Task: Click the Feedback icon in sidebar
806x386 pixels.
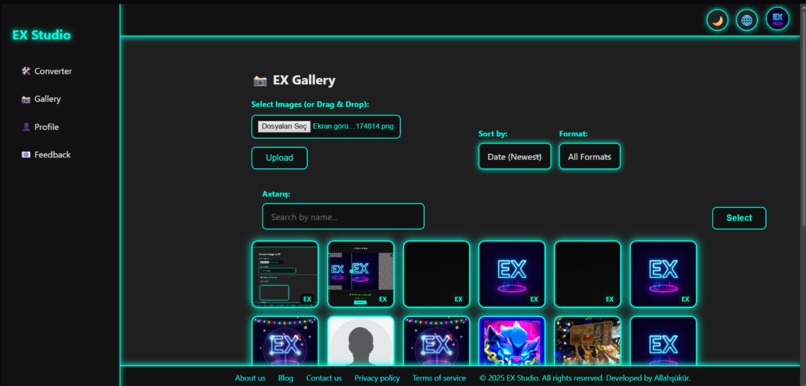Action: point(26,155)
